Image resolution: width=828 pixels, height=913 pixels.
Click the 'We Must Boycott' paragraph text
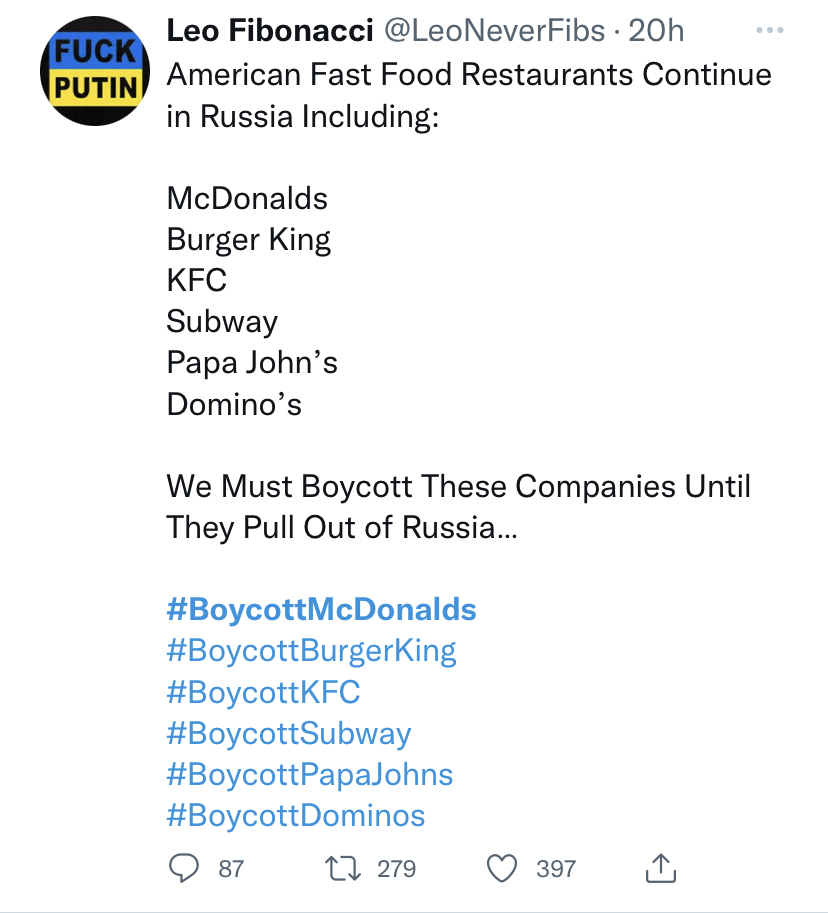(x=458, y=507)
